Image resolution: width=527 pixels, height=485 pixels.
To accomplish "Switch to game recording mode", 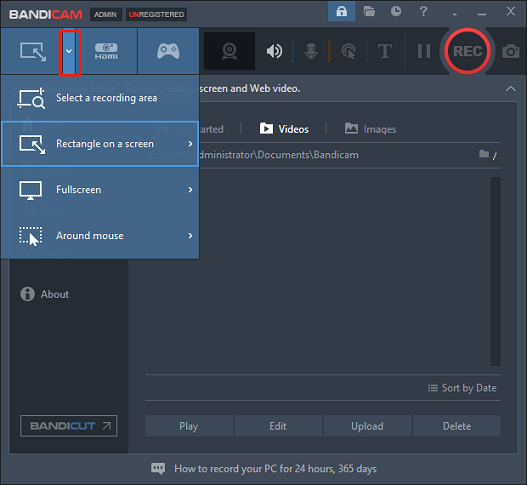I will pos(168,51).
